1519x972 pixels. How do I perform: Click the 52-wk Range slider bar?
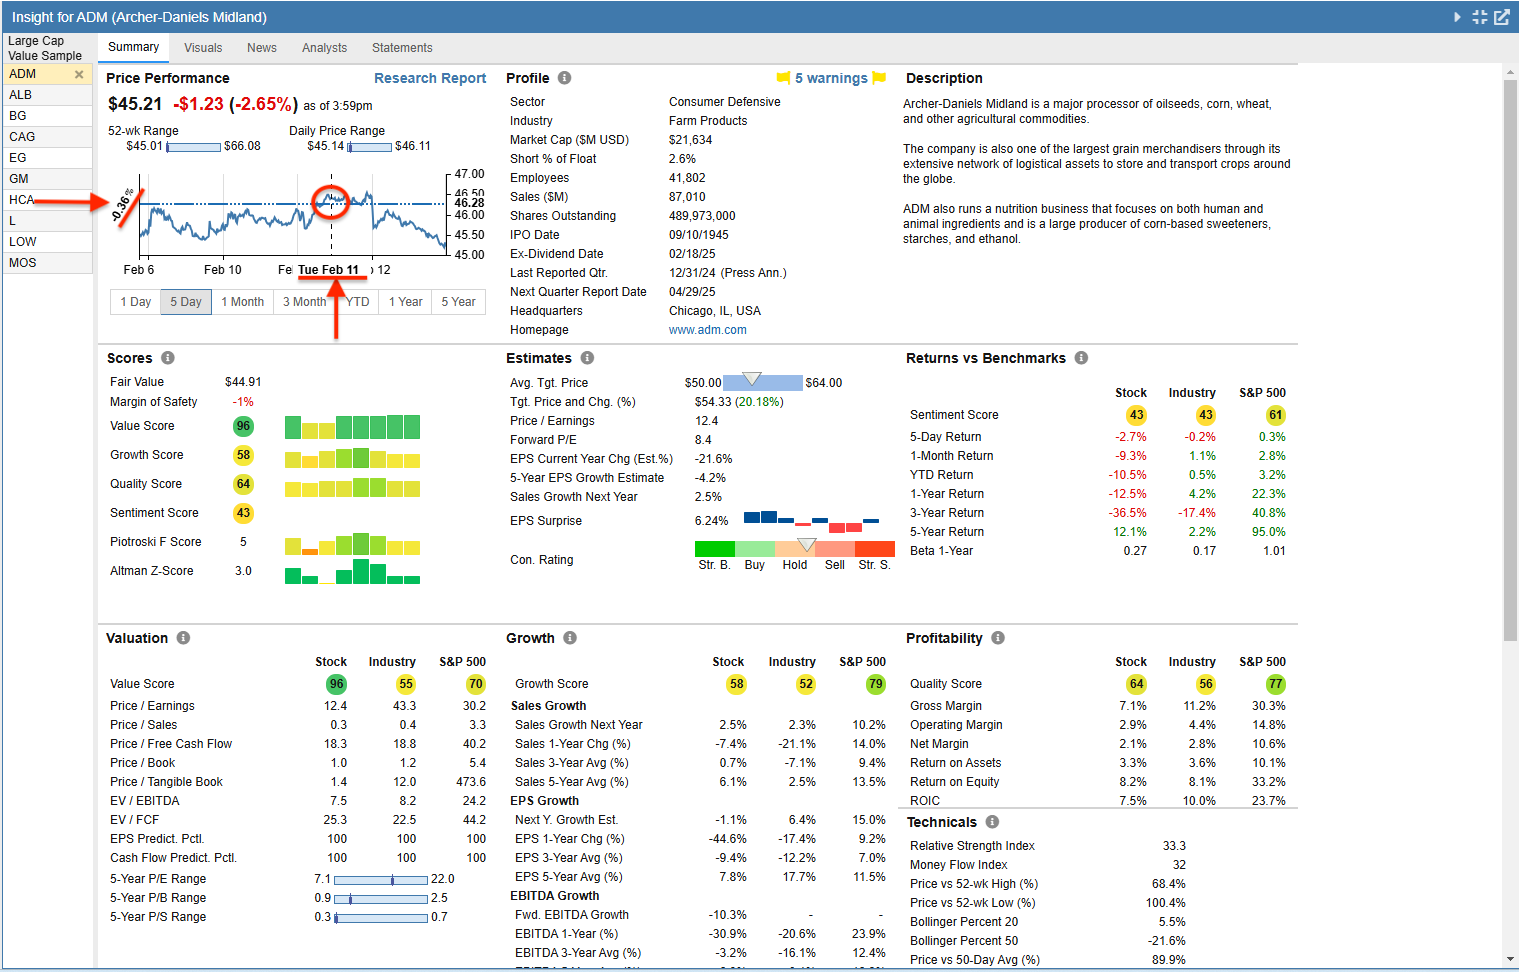click(194, 147)
